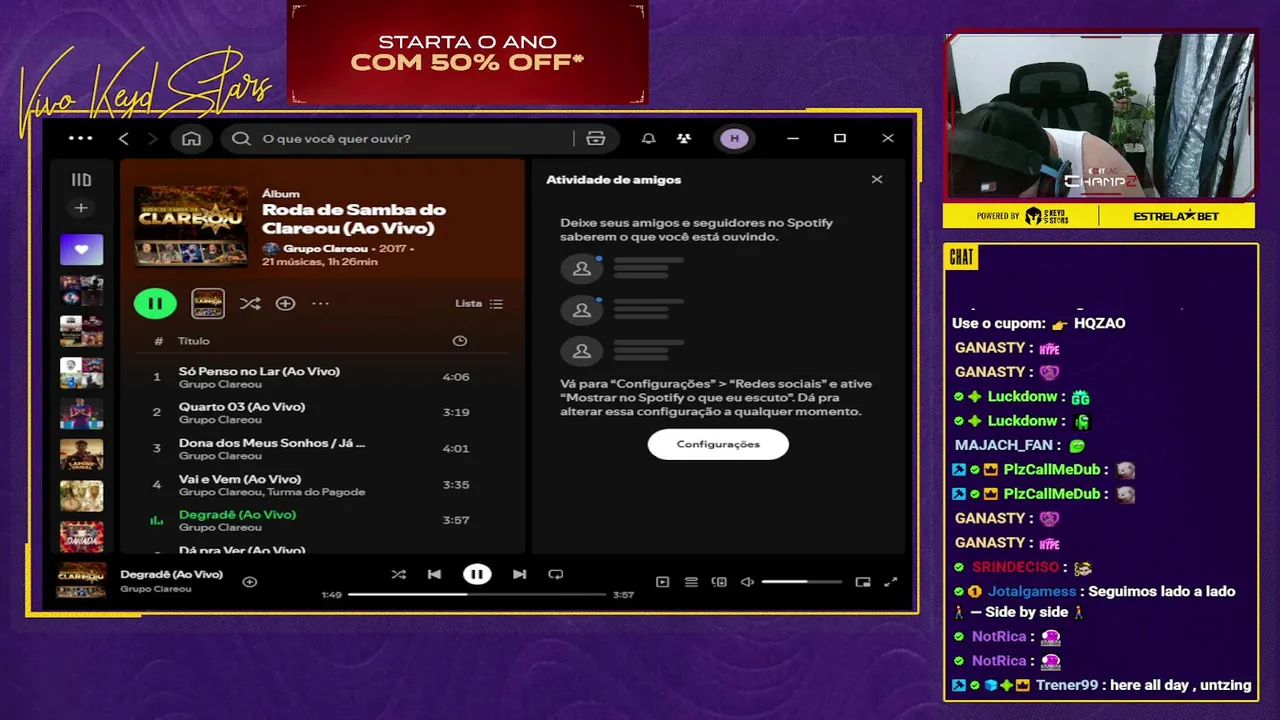Click the 'Starta o ano com 50% off' banner
This screenshot has height=720, width=1280.
[x=467, y=53]
